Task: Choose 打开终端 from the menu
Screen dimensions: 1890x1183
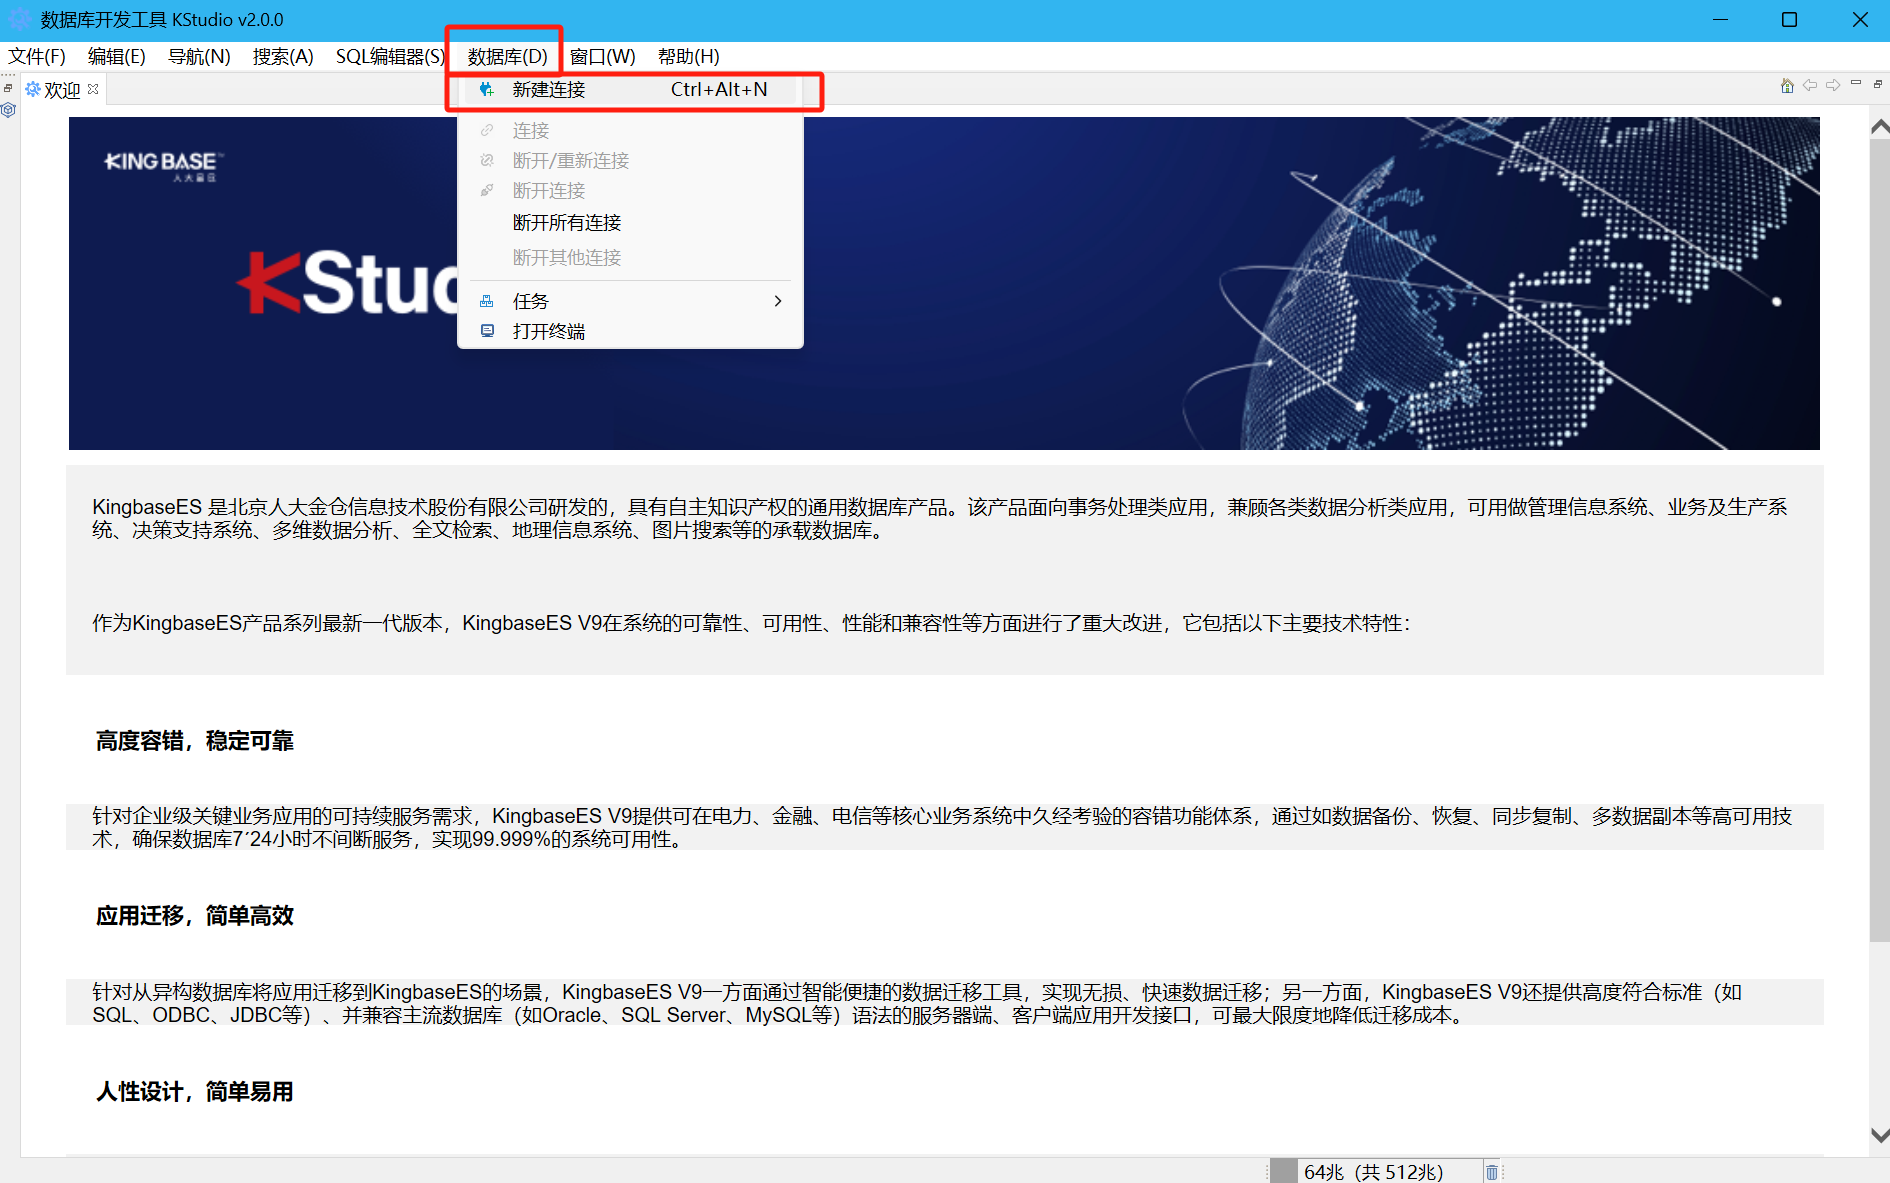Action: [x=630, y=331]
